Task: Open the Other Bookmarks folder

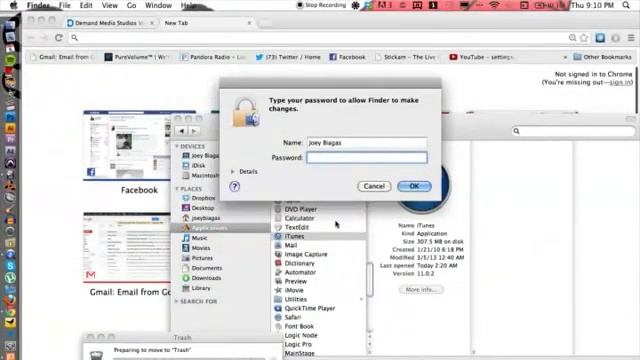Action: pyautogui.click(x=602, y=57)
